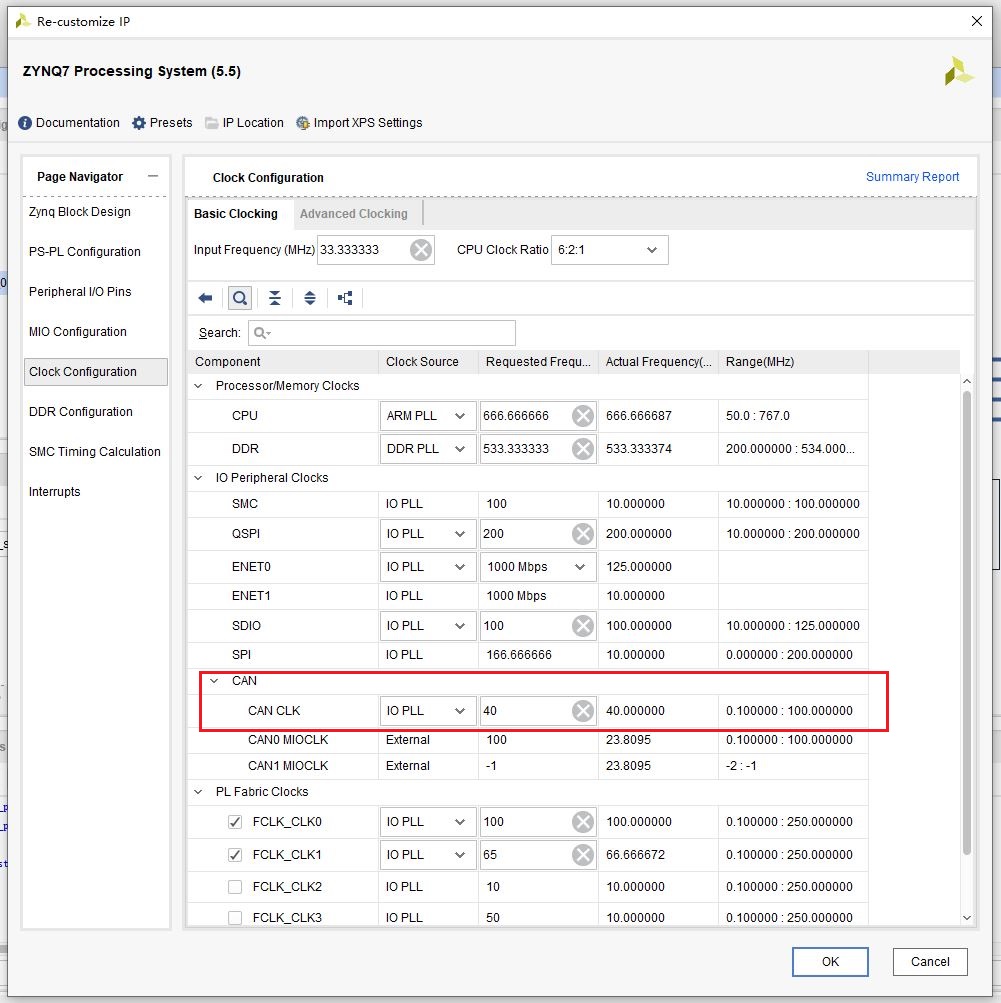
Task: Clear the FCLK_CLK0 requested frequency
Action: click(x=583, y=822)
